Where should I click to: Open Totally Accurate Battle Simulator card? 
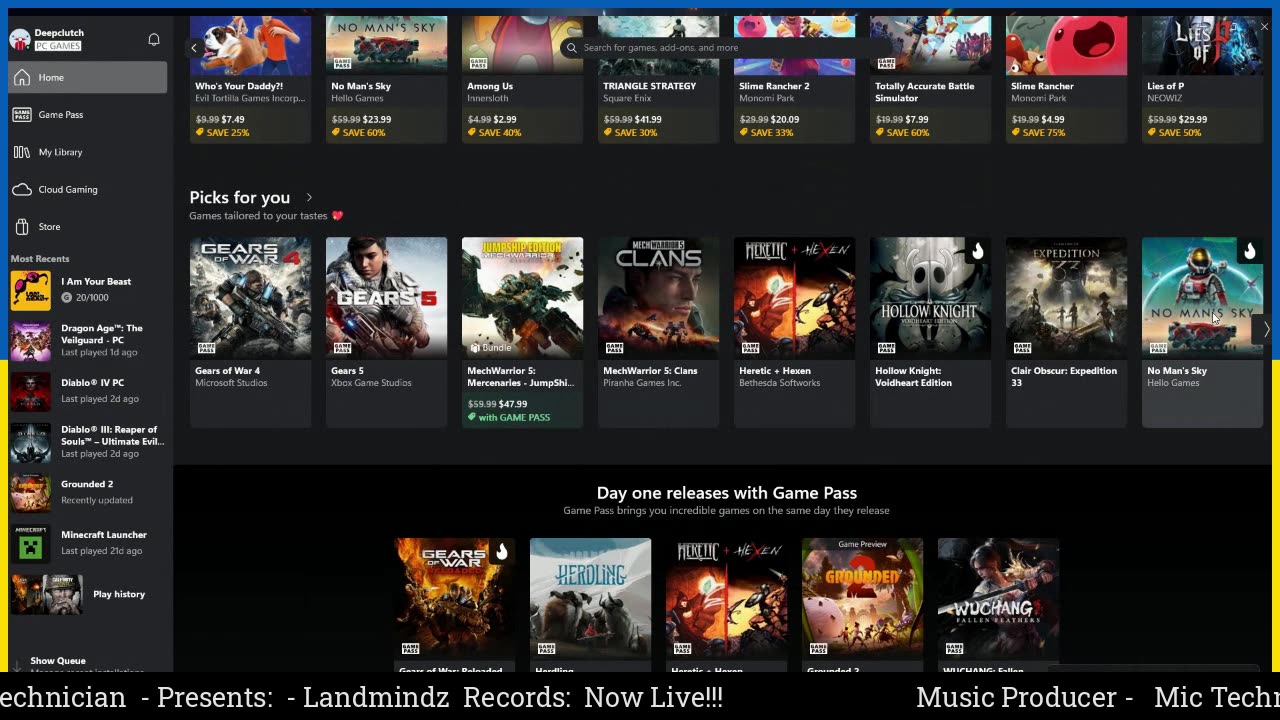[930, 80]
